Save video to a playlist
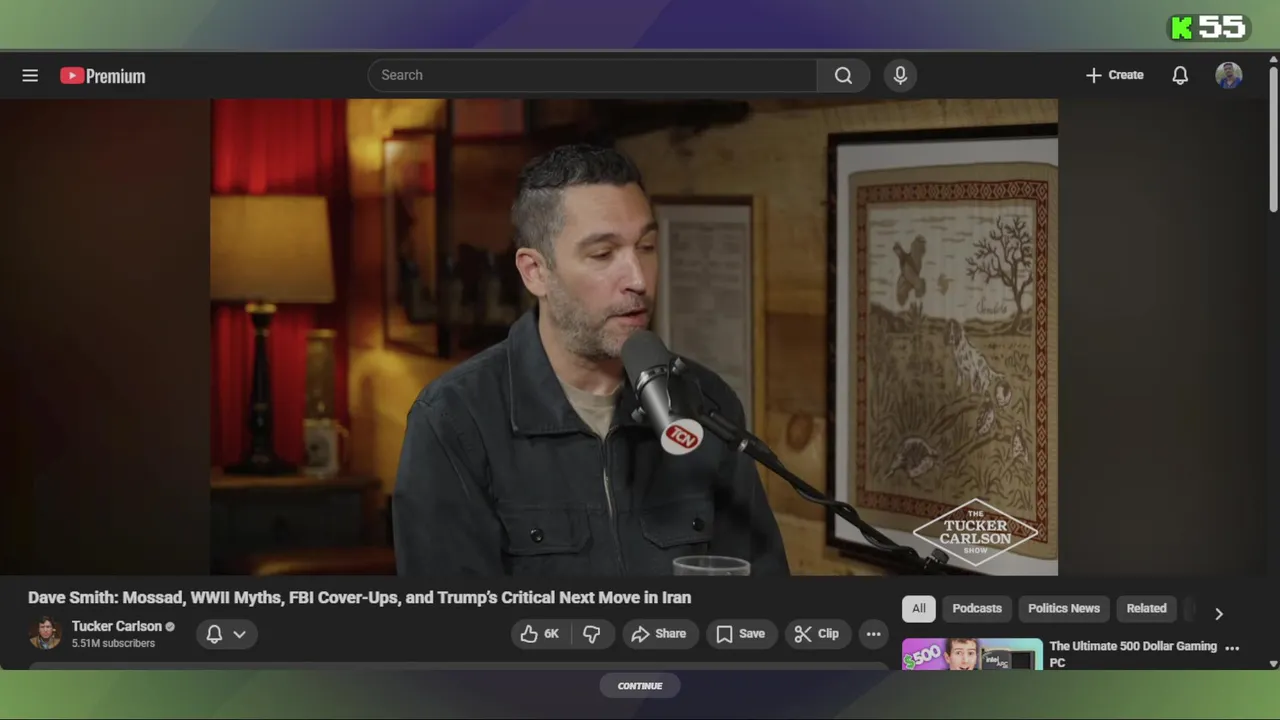Image resolution: width=1280 pixels, height=720 pixels. click(741, 633)
